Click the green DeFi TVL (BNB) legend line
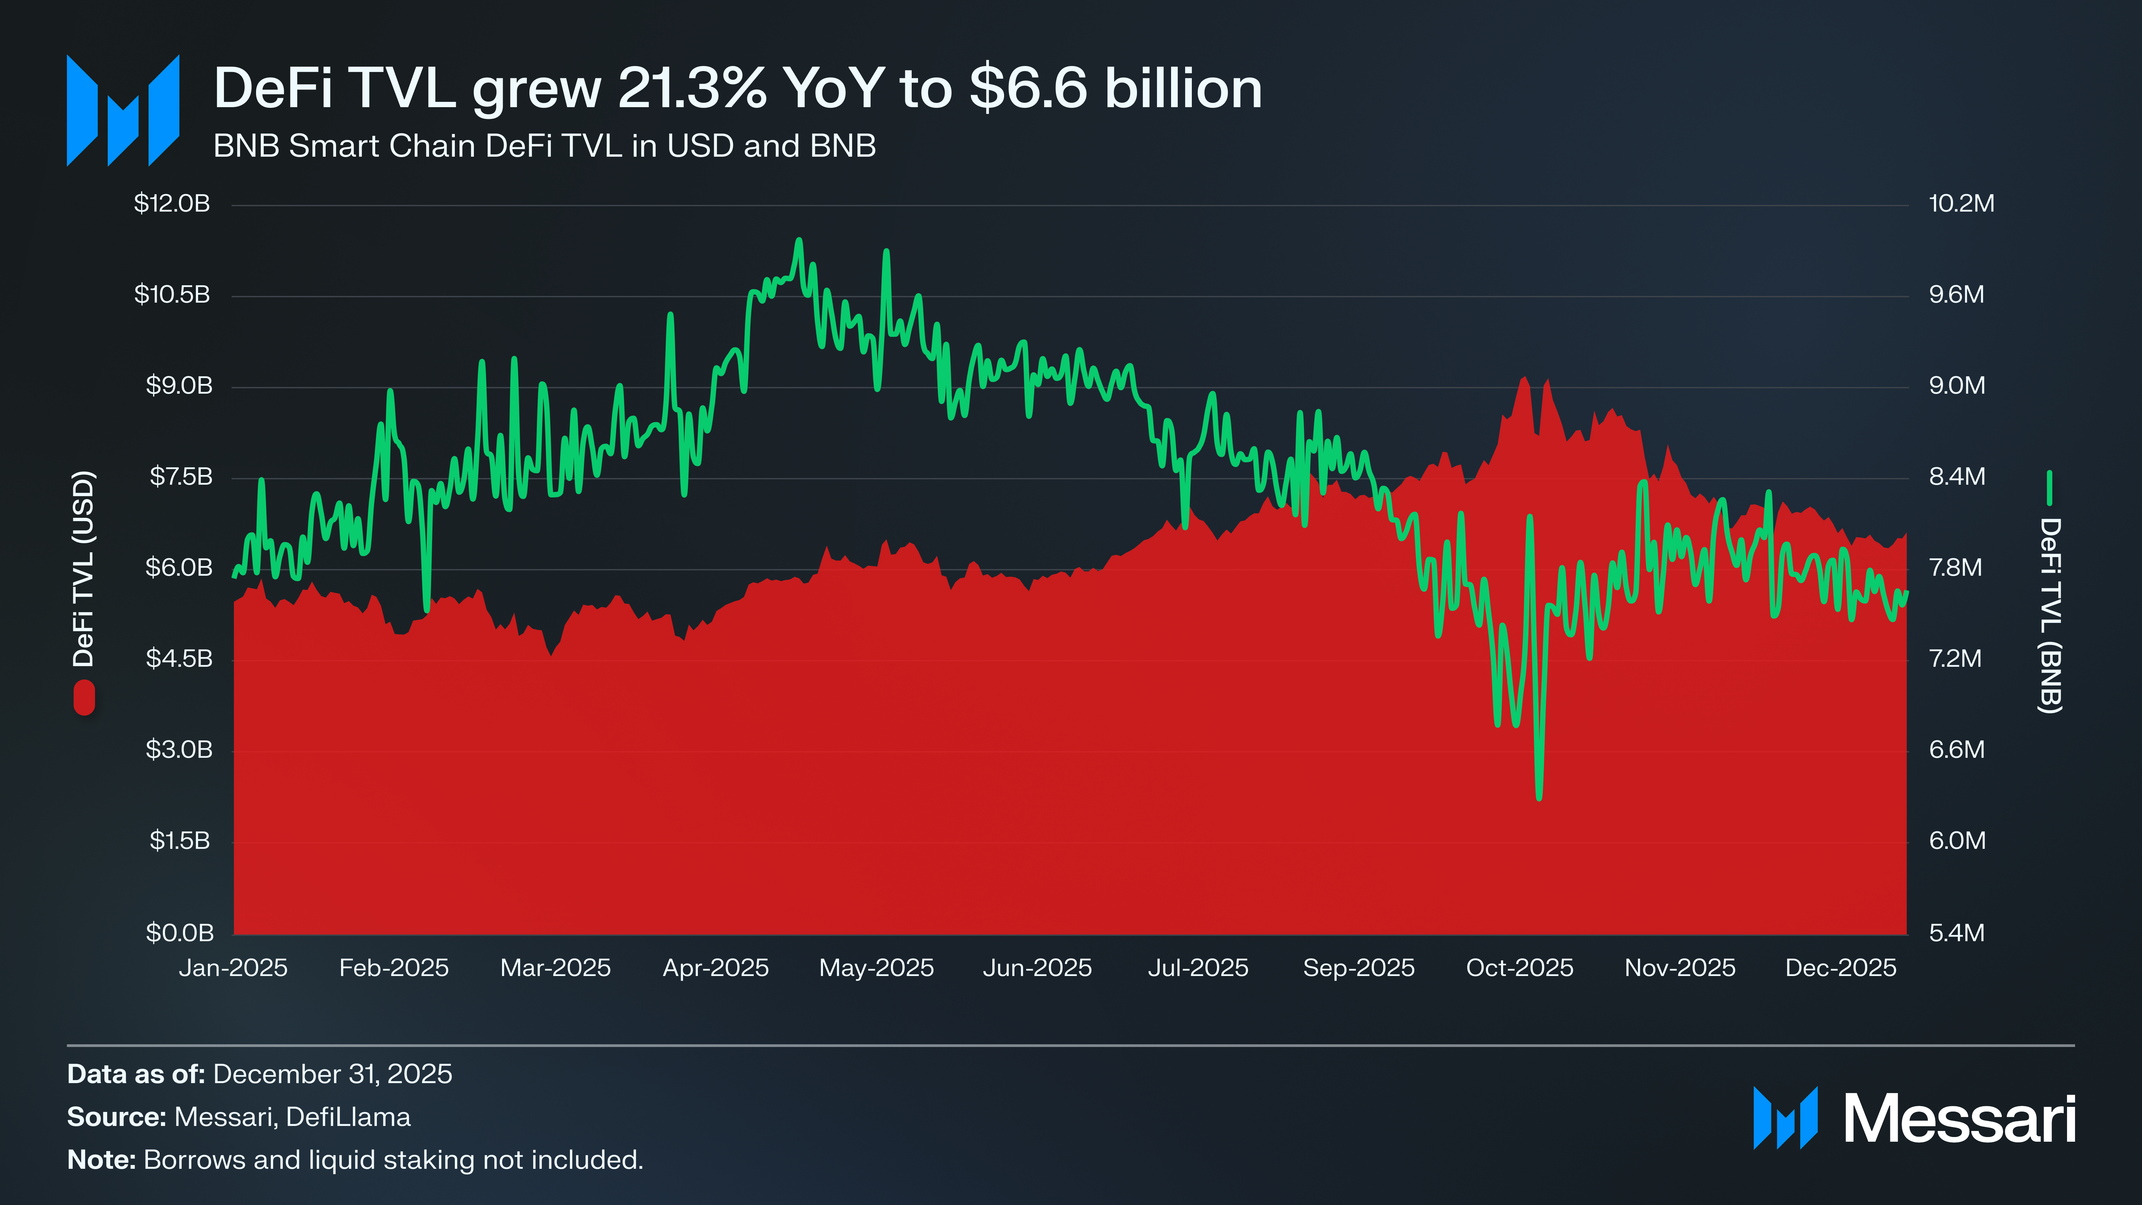This screenshot has width=2142, height=1205. tap(2049, 488)
